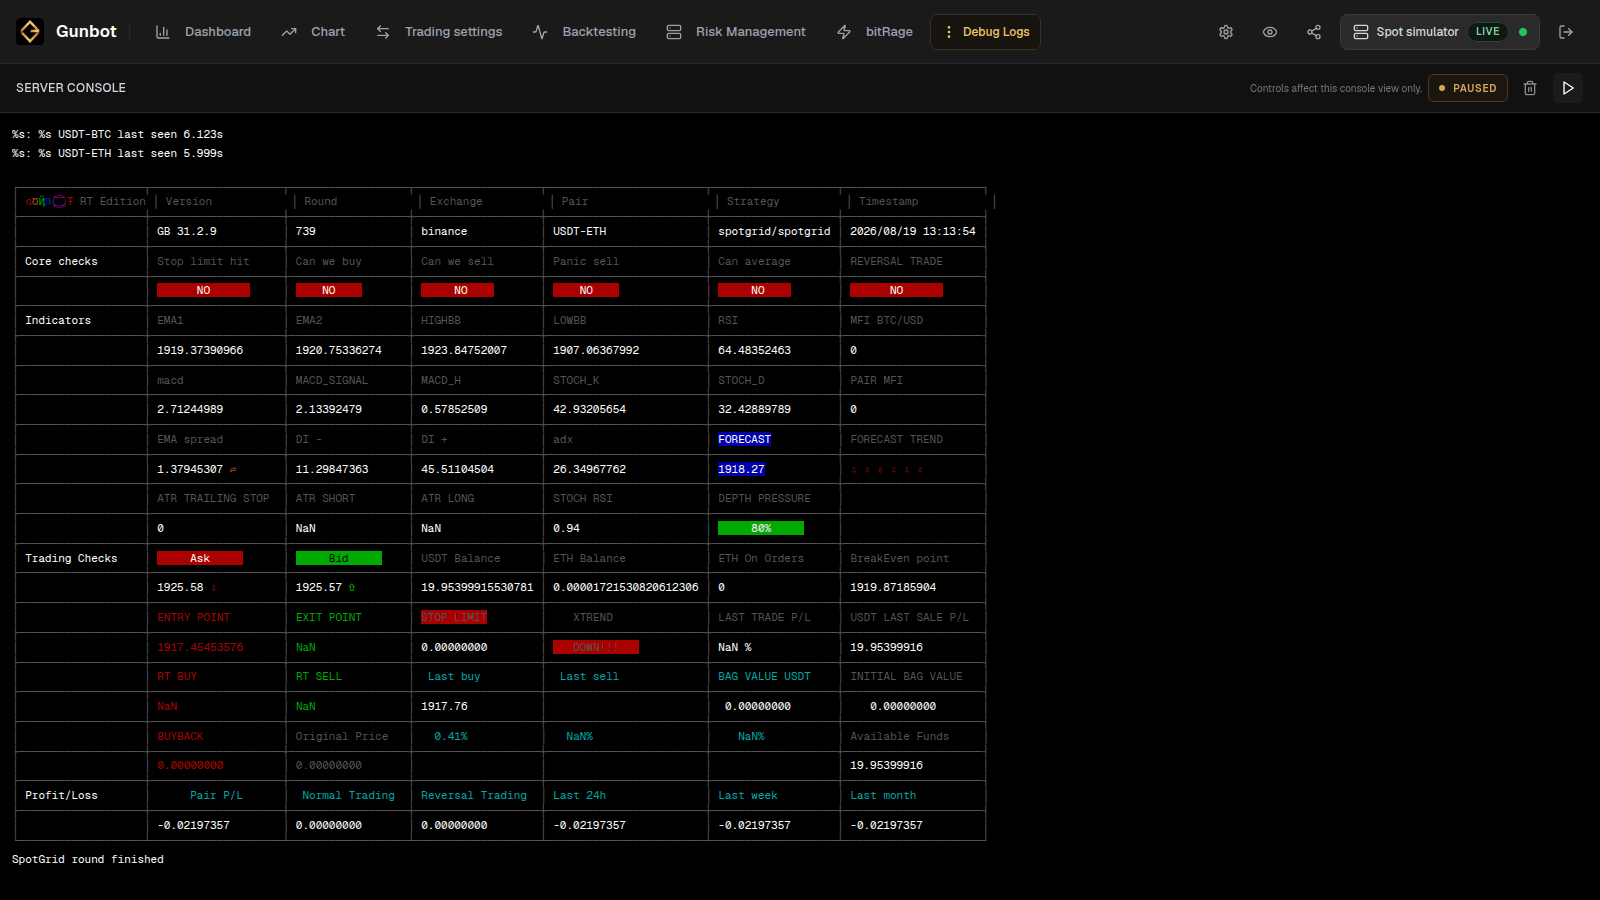Click the LIVE status badge

pos(1488,32)
